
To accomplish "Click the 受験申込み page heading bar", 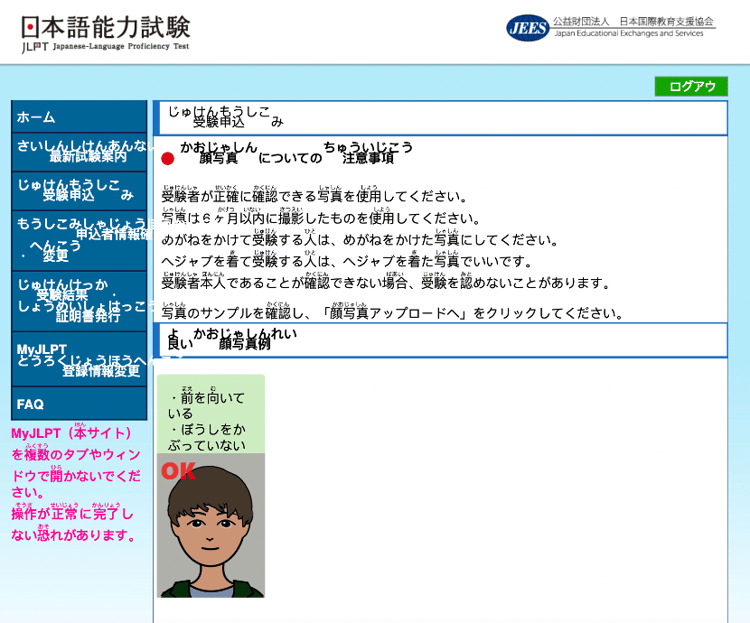I will coord(440,118).
